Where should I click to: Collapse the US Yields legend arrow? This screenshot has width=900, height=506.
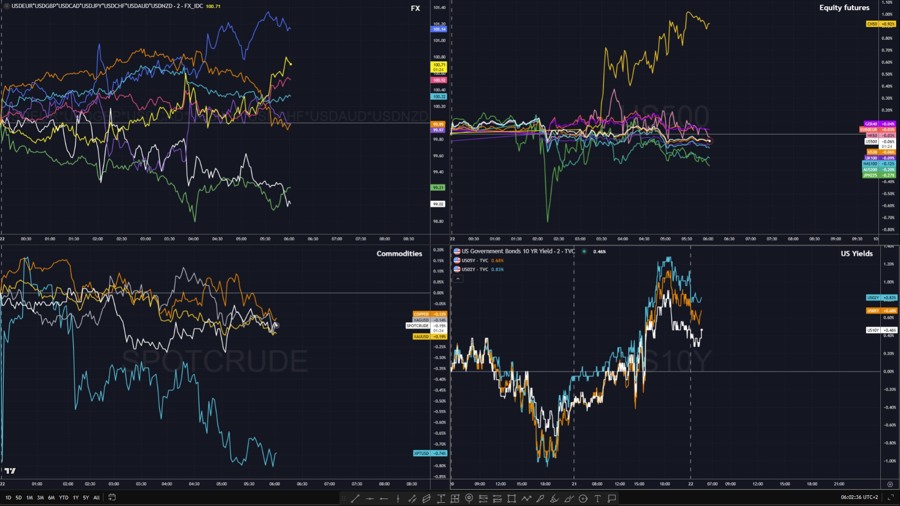(458, 279)
